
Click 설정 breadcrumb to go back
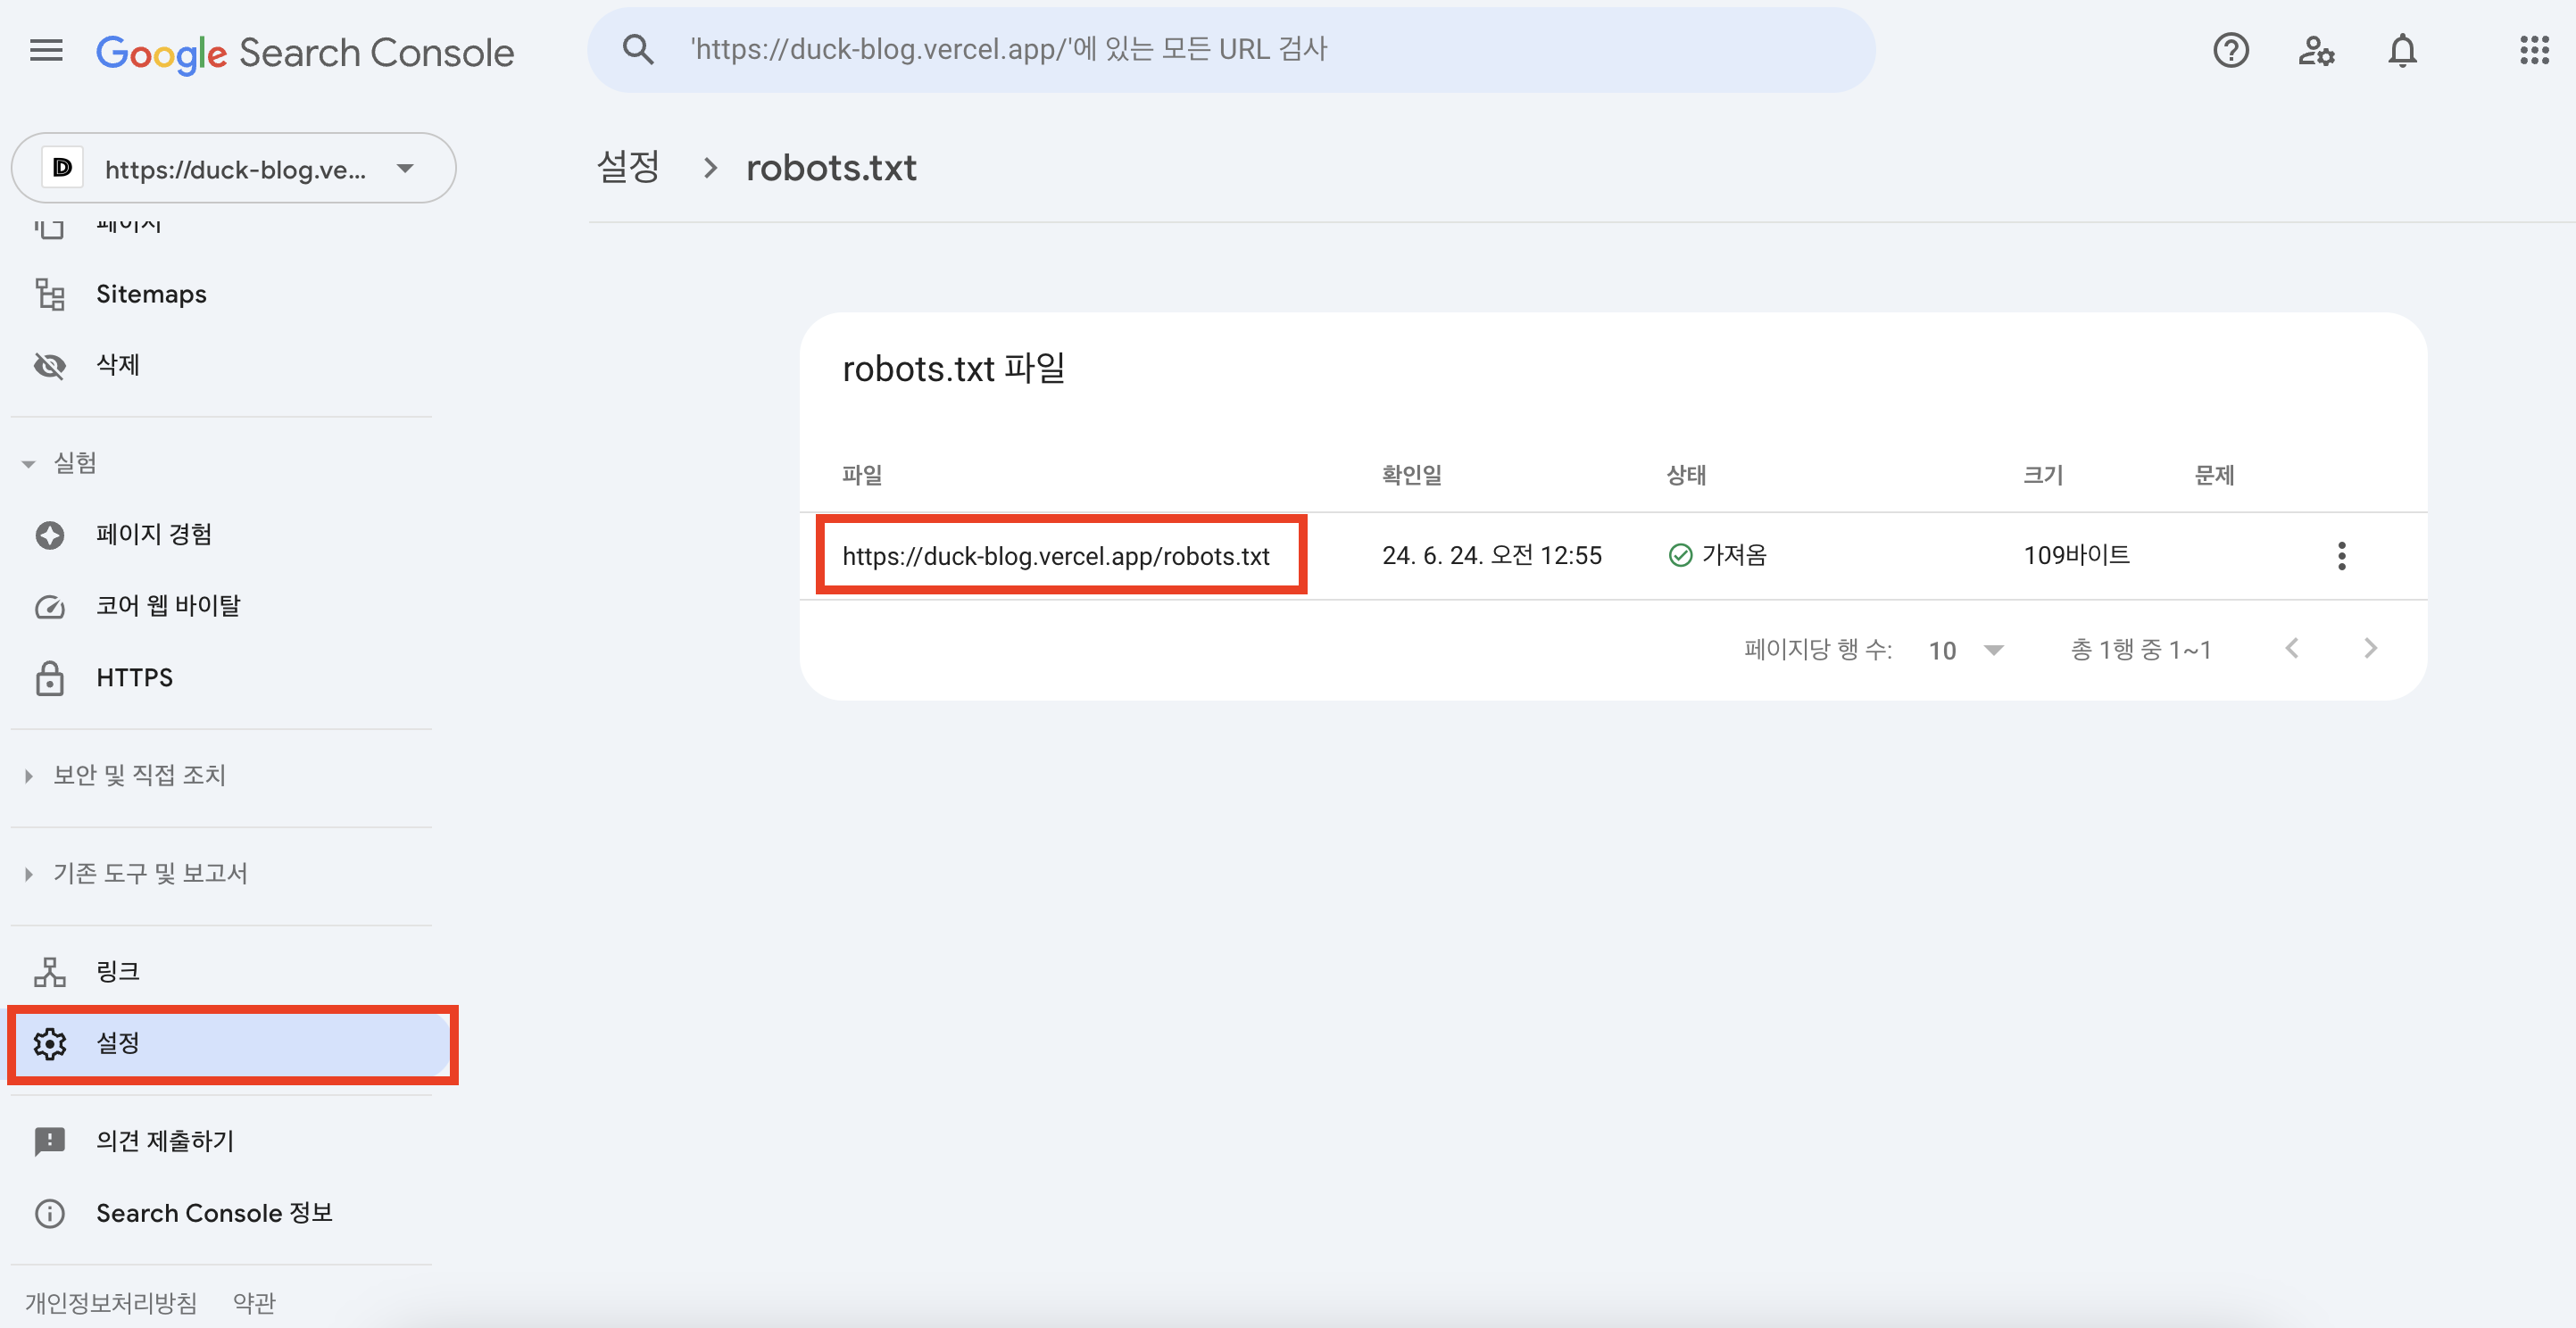[x=628, y=167]
